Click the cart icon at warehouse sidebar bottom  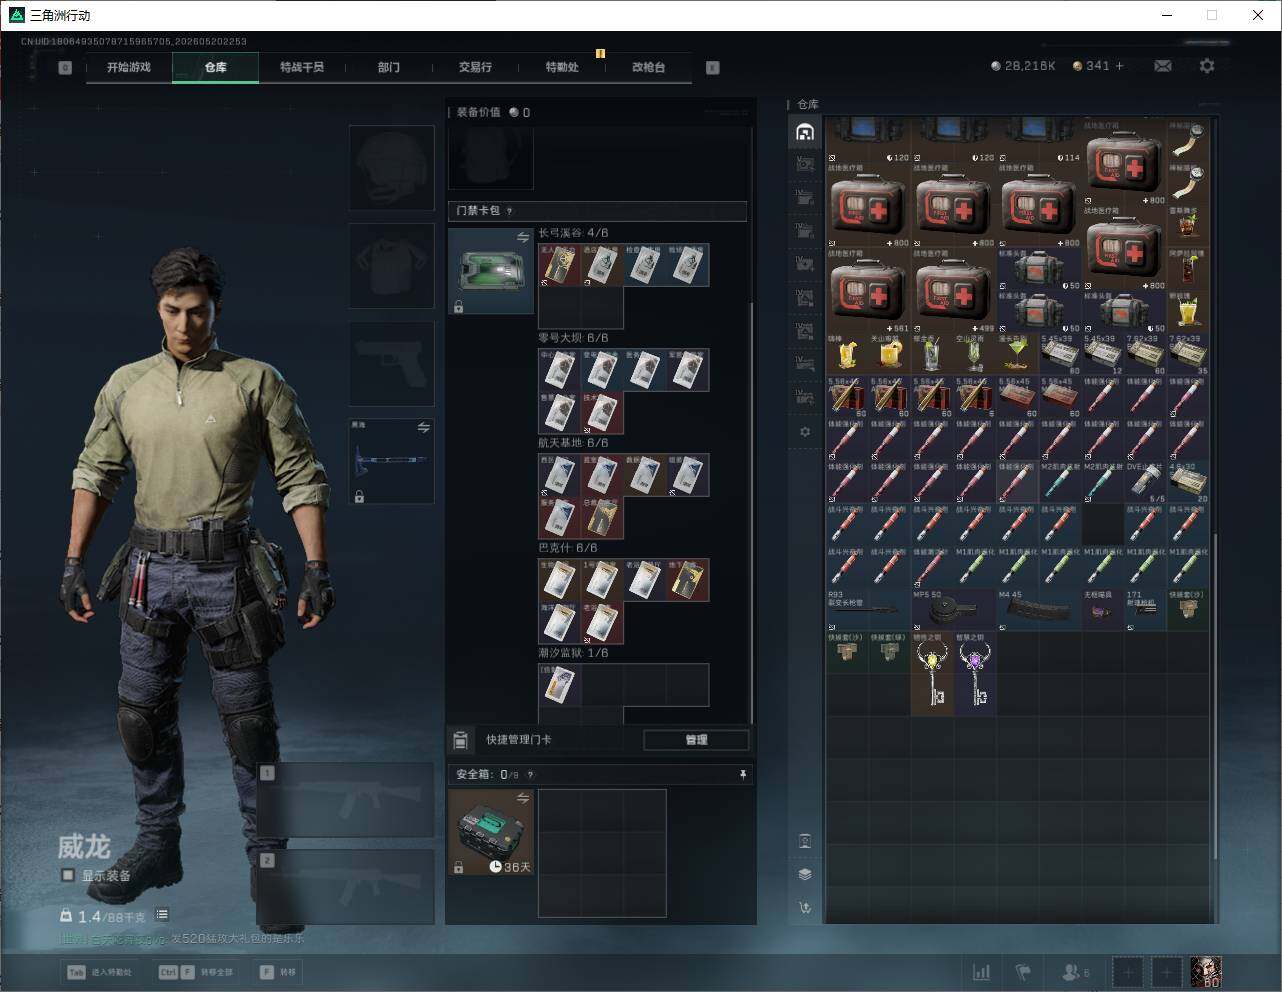805,908
